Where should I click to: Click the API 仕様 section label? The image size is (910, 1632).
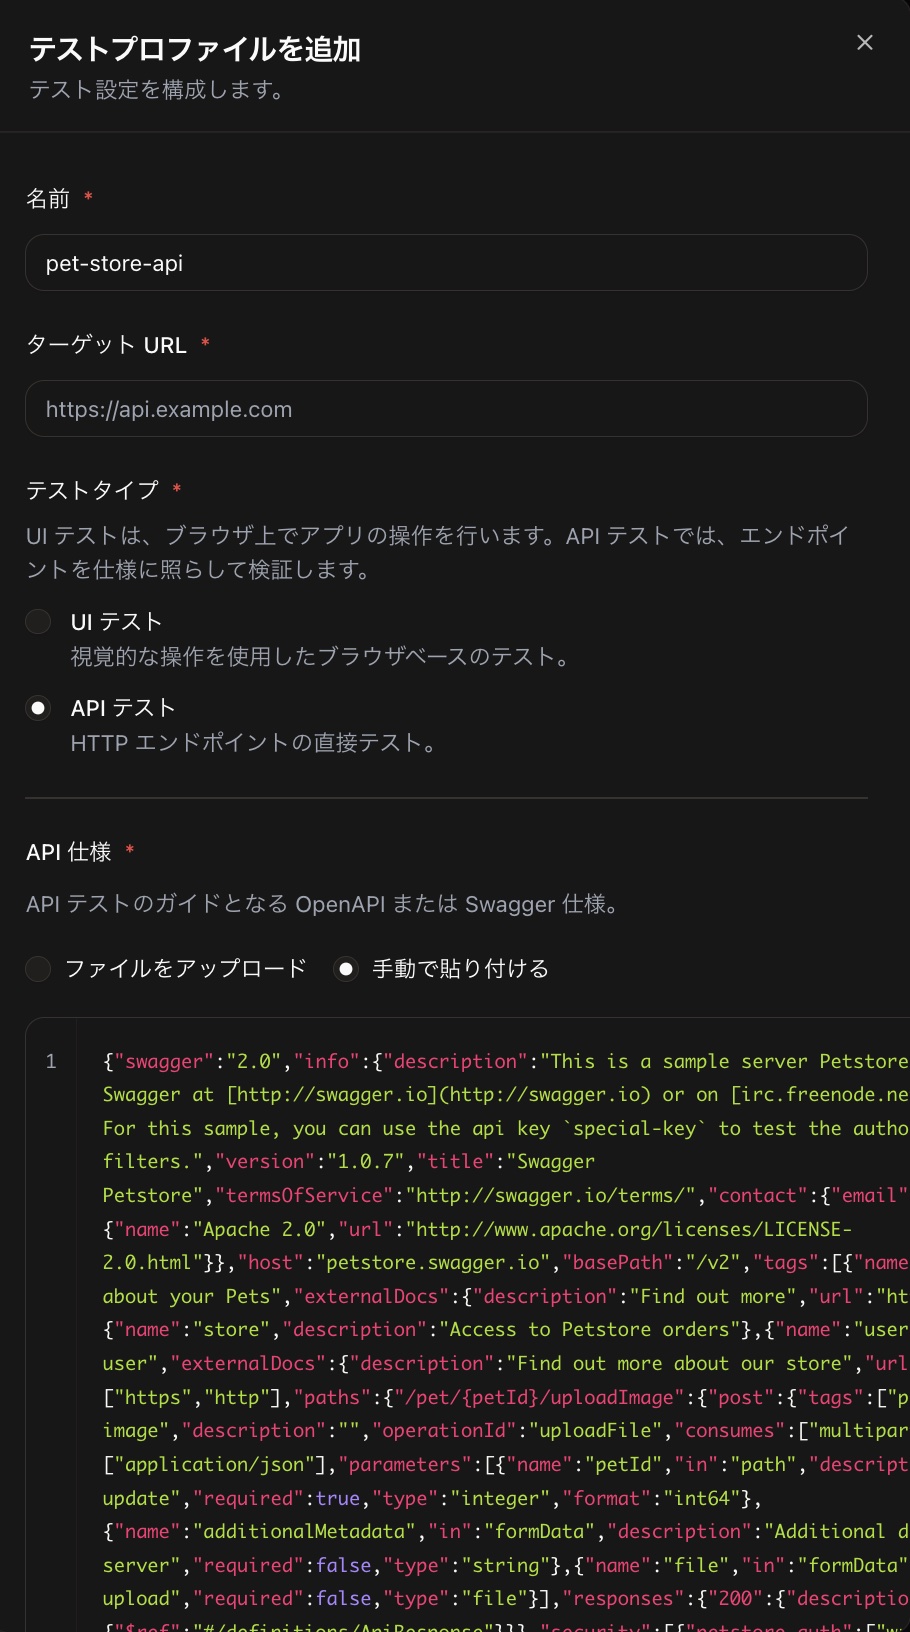(69, 852)
